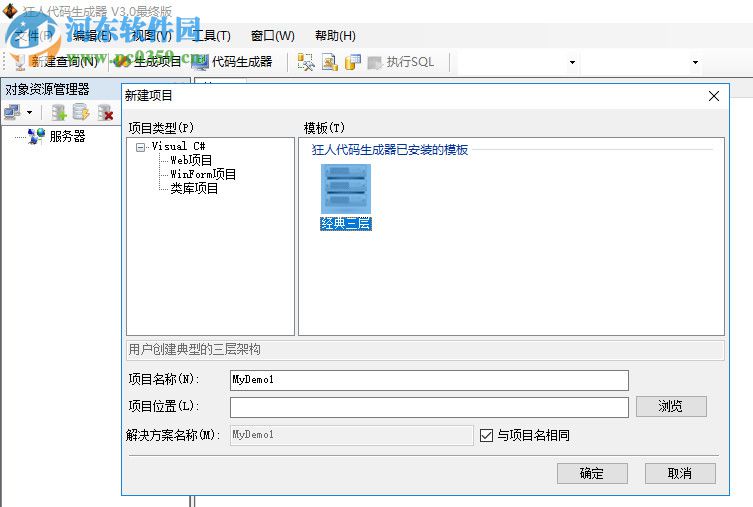
Task: Click the 项目位置 input field
Action: click(429, 407)
